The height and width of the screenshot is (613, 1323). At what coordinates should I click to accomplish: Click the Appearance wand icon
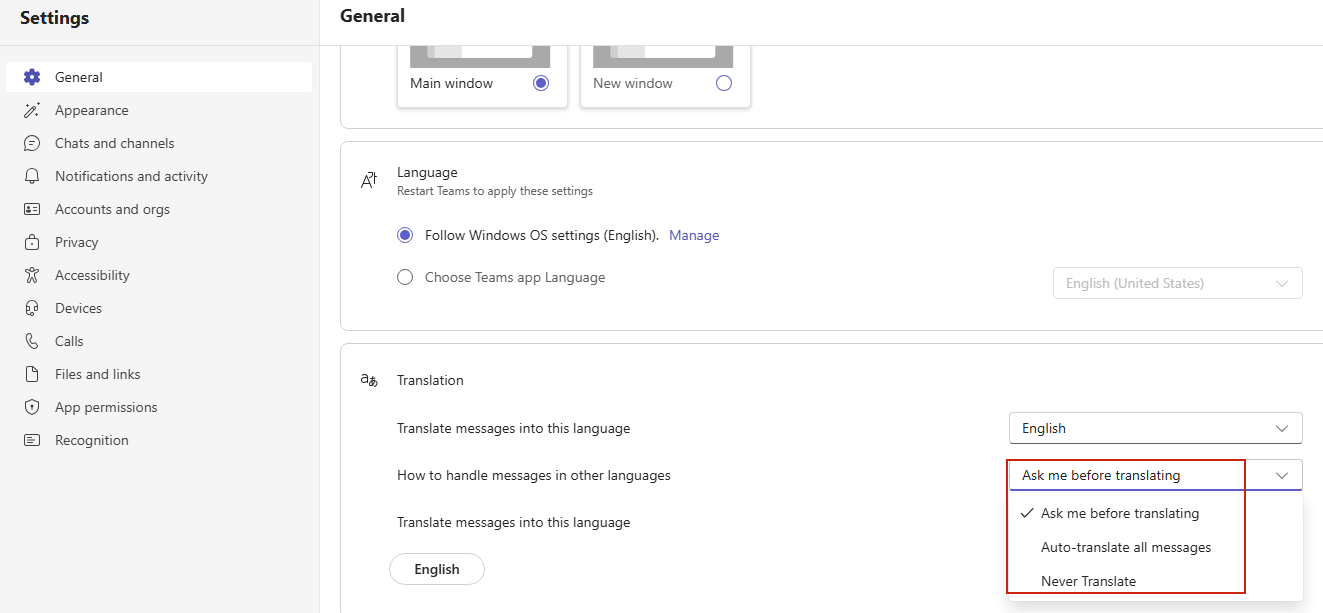click(32, 110)
